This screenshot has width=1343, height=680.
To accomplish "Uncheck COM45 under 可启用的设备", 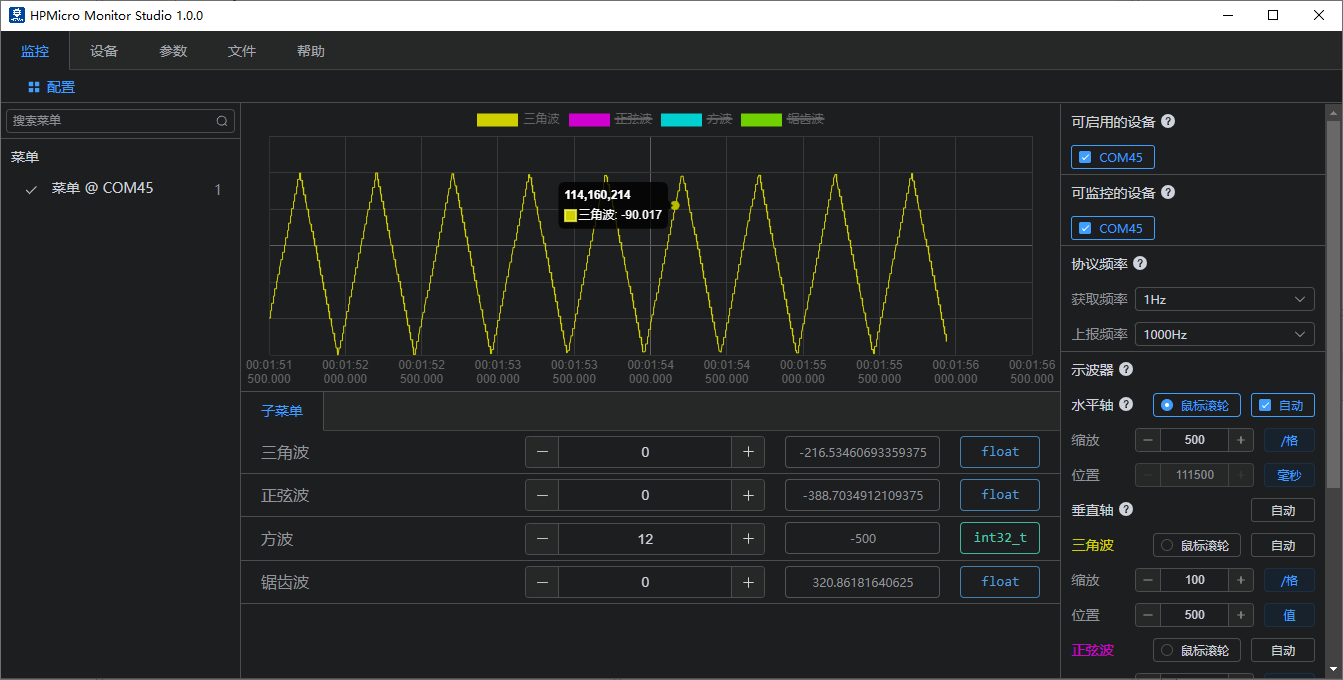I will (x=1085, y=157).
